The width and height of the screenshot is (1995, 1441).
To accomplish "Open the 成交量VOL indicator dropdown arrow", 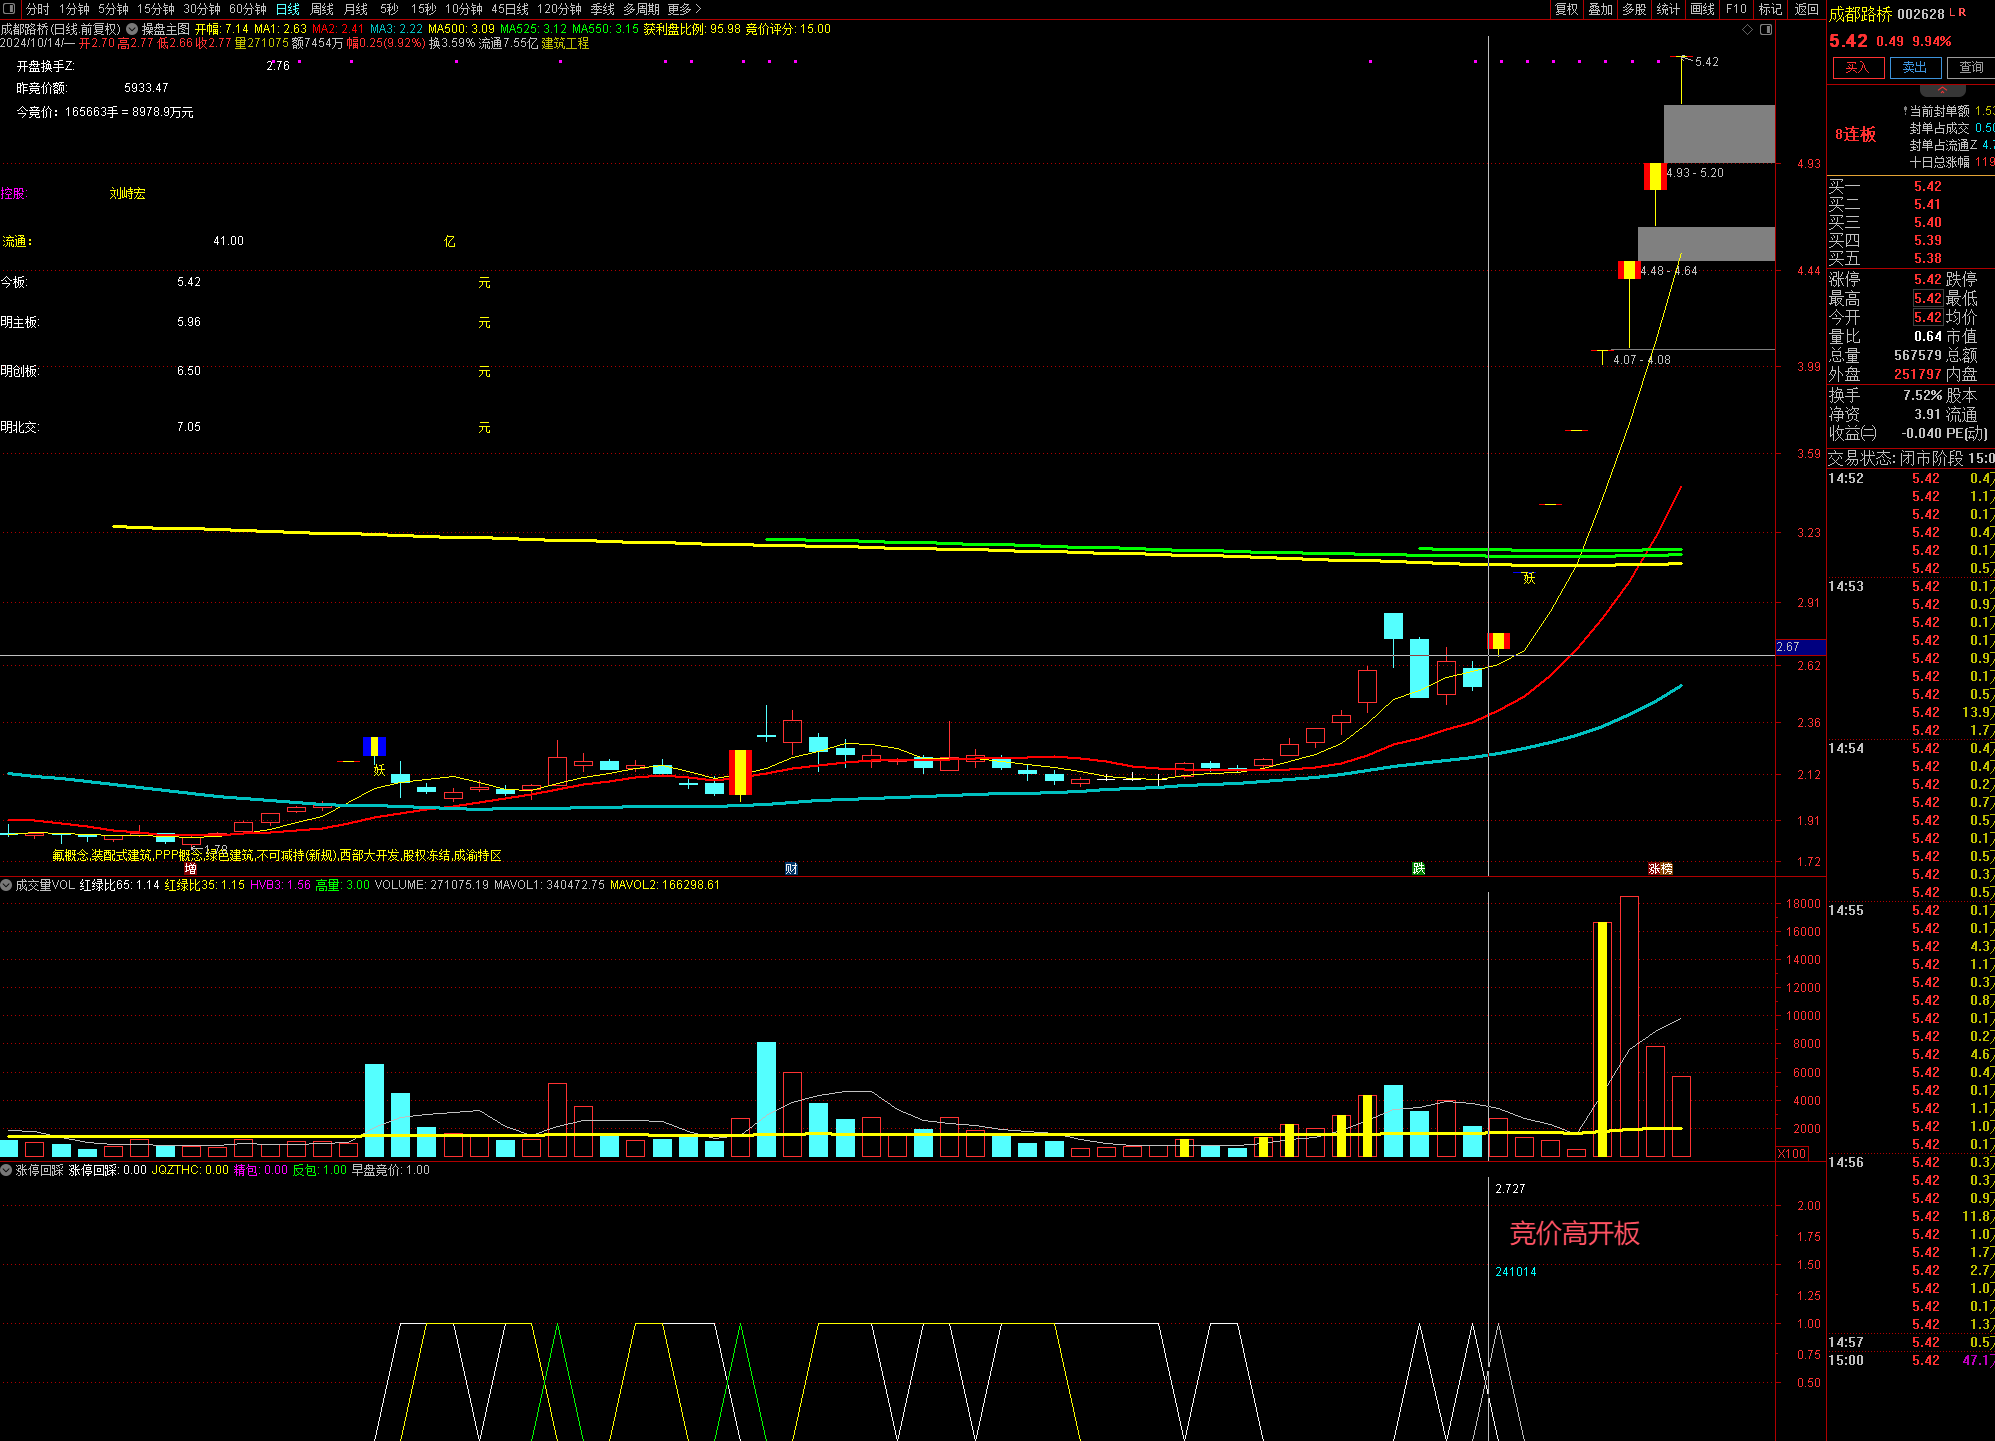I will (7, 885).
